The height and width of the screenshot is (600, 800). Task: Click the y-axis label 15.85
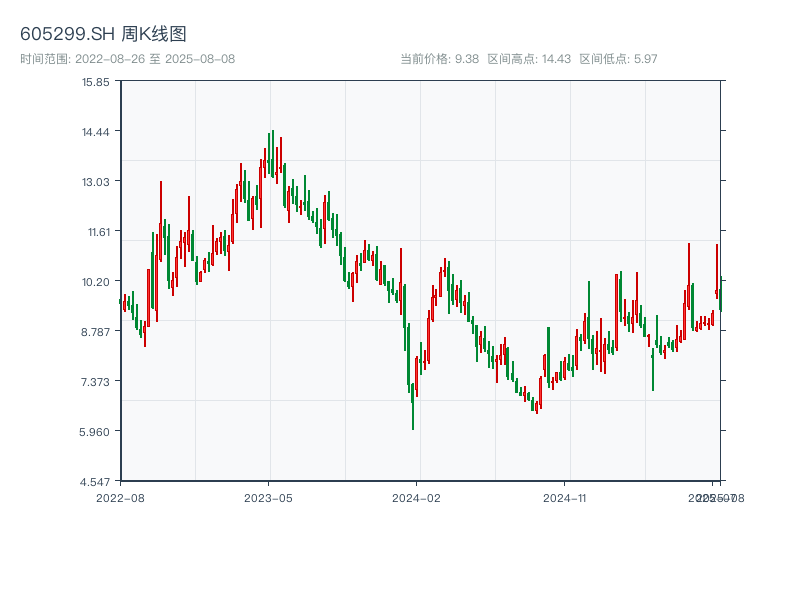pos(95,82)
